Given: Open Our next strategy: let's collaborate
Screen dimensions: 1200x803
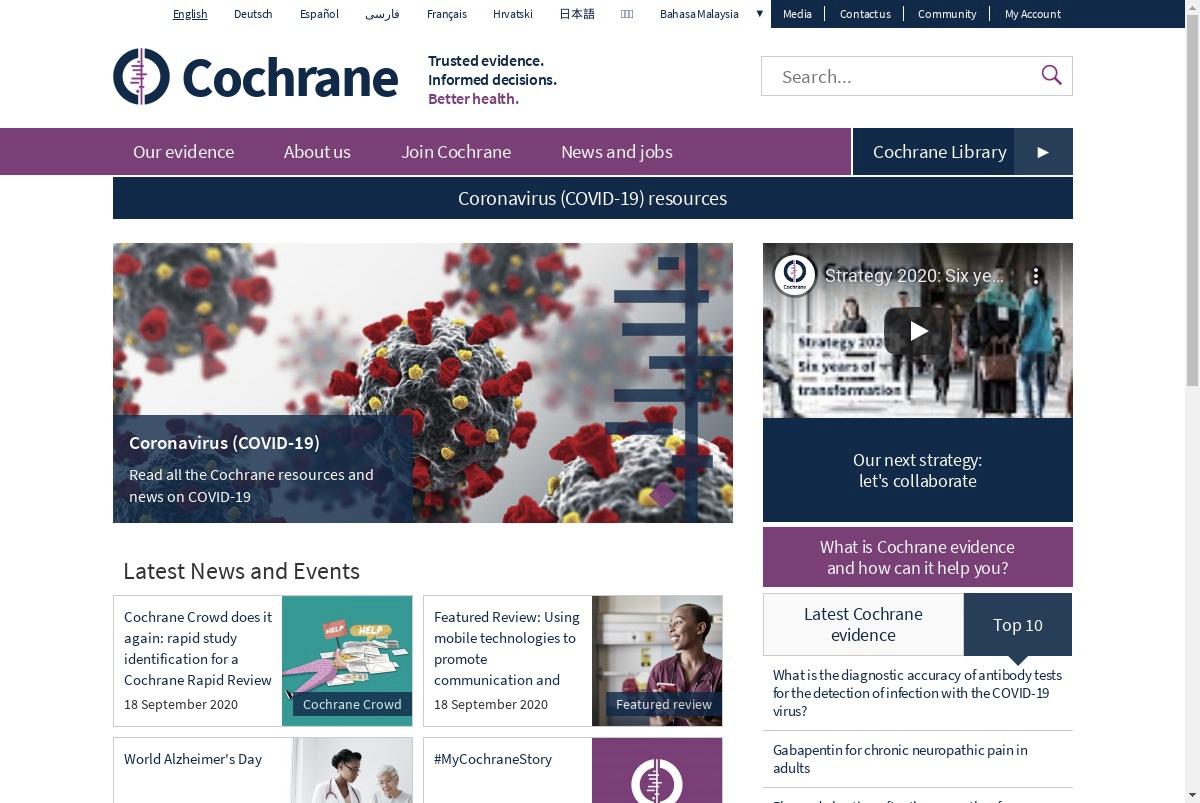Looking at the screenshot, I should [x=918, y=470].
